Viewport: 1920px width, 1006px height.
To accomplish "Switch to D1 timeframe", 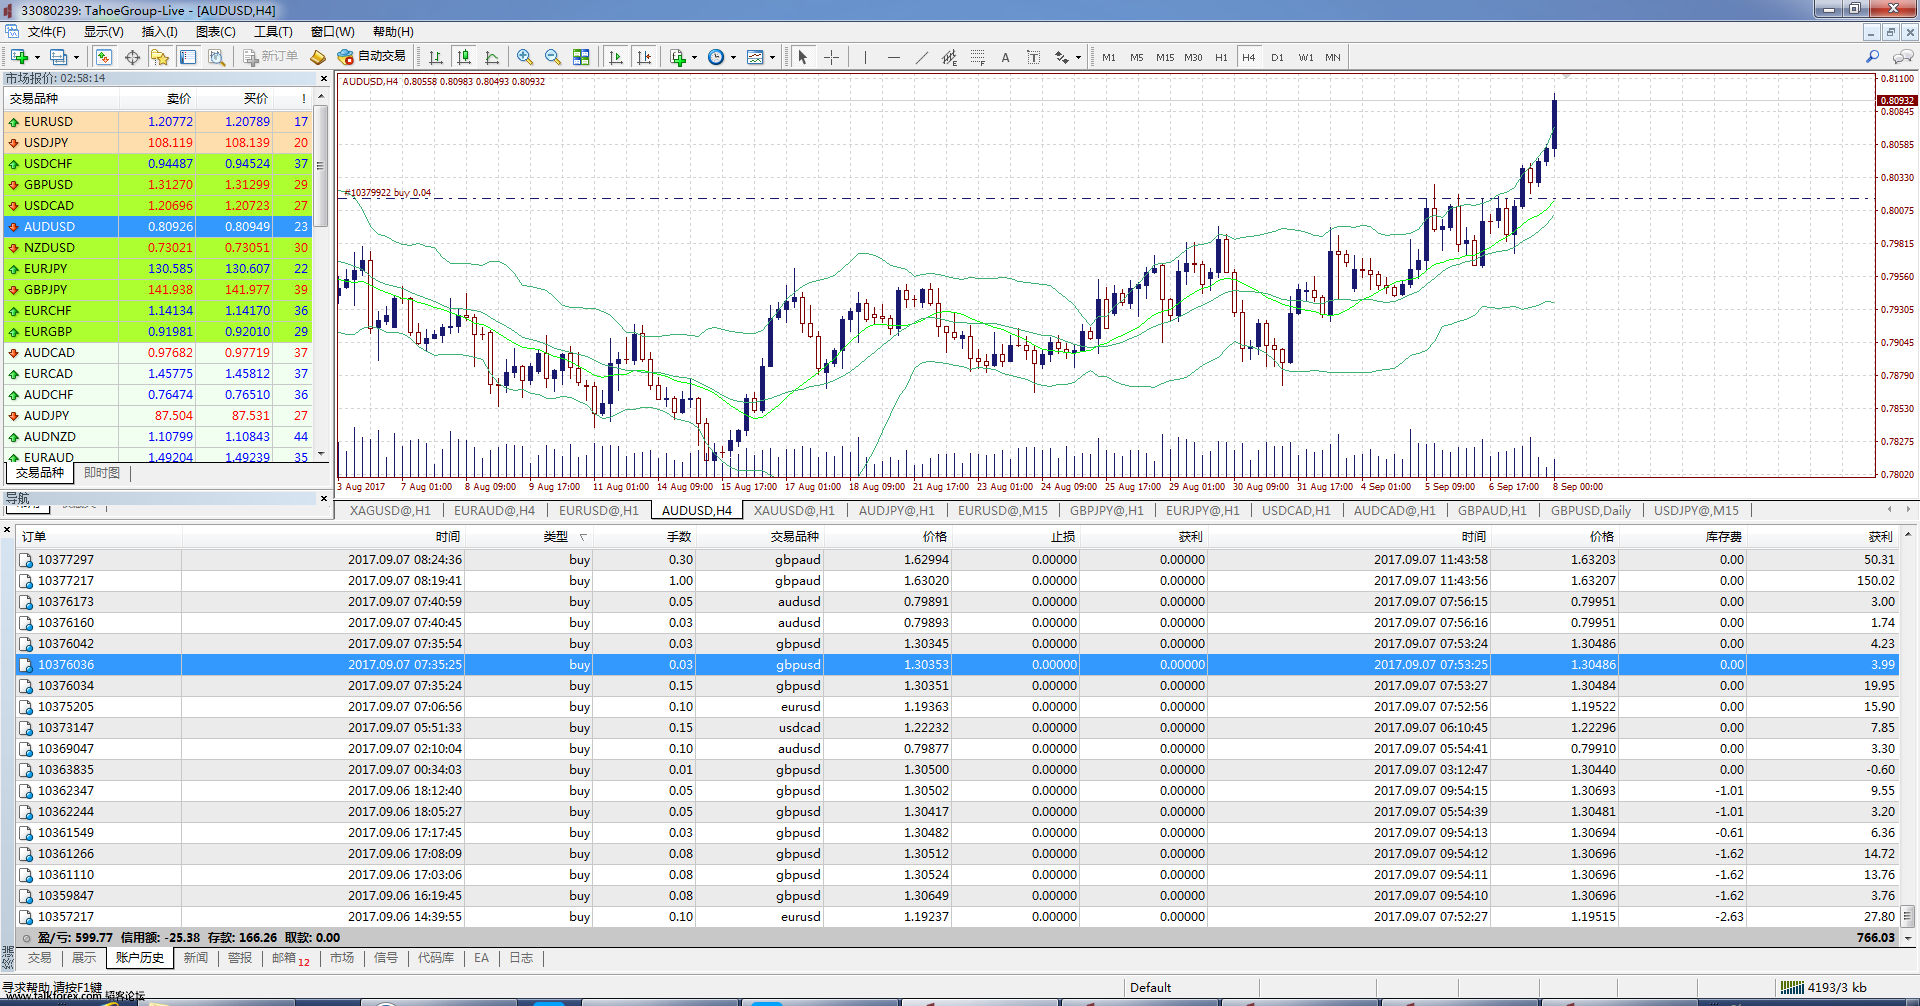I will pyautogui.click(x=1277, y=57).
